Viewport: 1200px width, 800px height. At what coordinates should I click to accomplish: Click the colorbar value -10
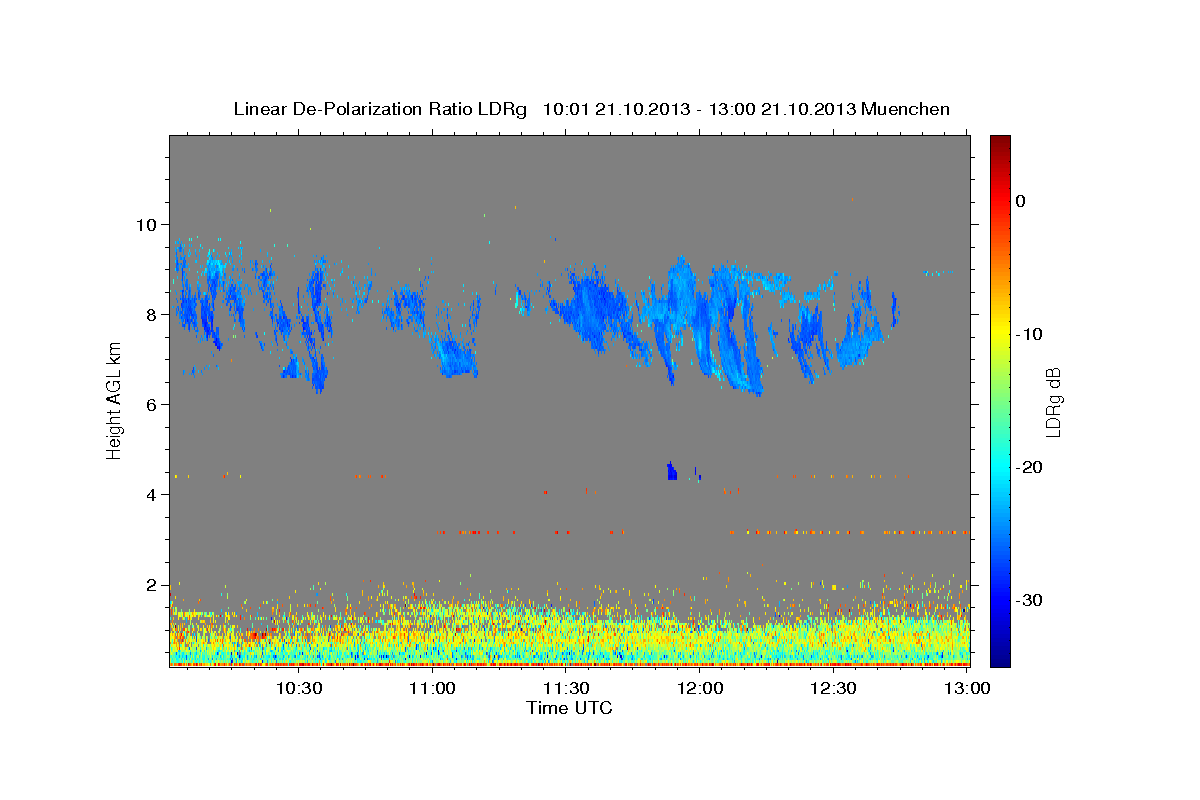(1029, 334)
